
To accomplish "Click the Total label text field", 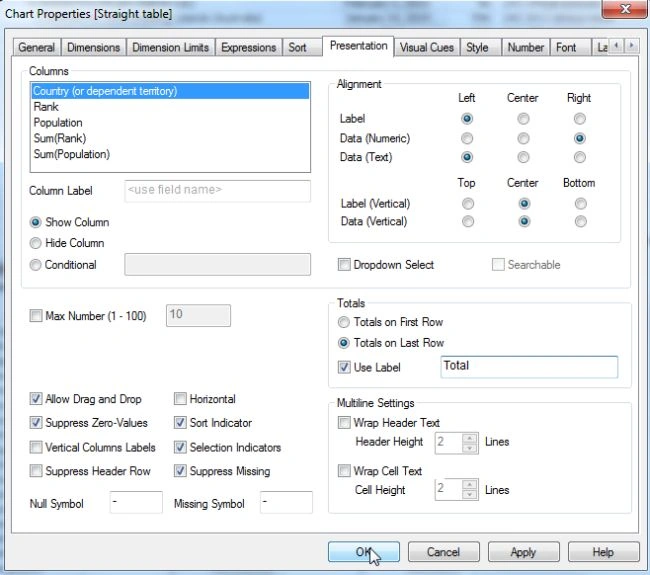I will pos(529,367).
